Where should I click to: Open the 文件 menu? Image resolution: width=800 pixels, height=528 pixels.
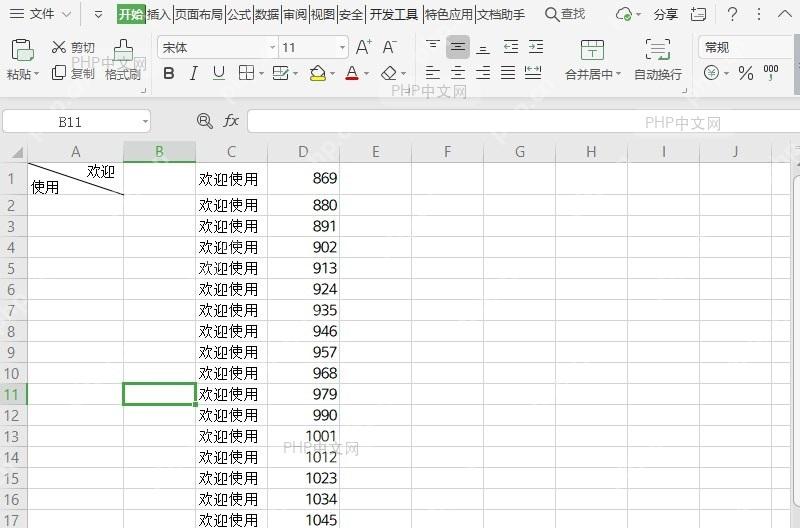(x=41, y=14)
